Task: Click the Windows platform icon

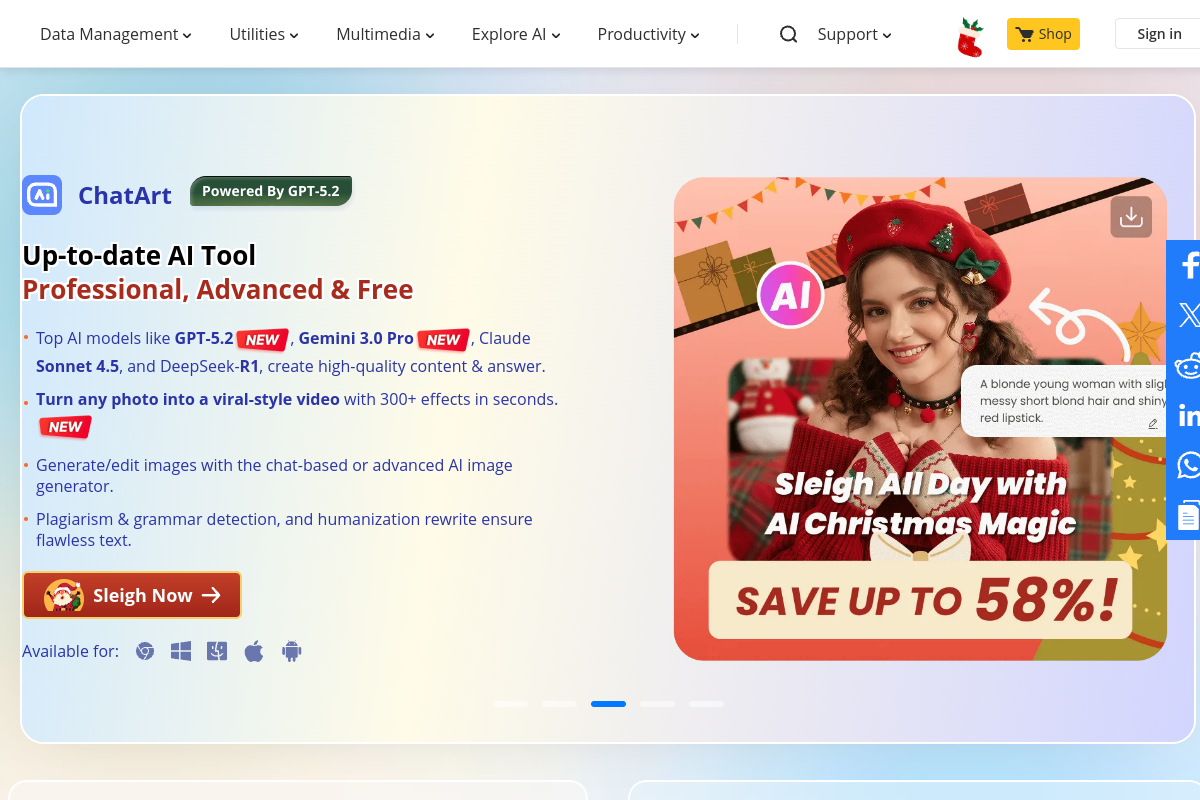Action: pos(181,652)
